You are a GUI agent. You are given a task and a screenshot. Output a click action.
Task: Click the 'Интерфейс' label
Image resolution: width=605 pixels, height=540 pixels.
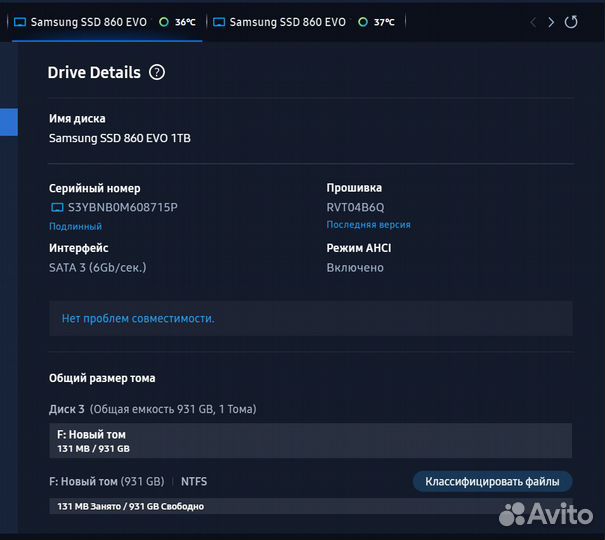pos(79,248)
